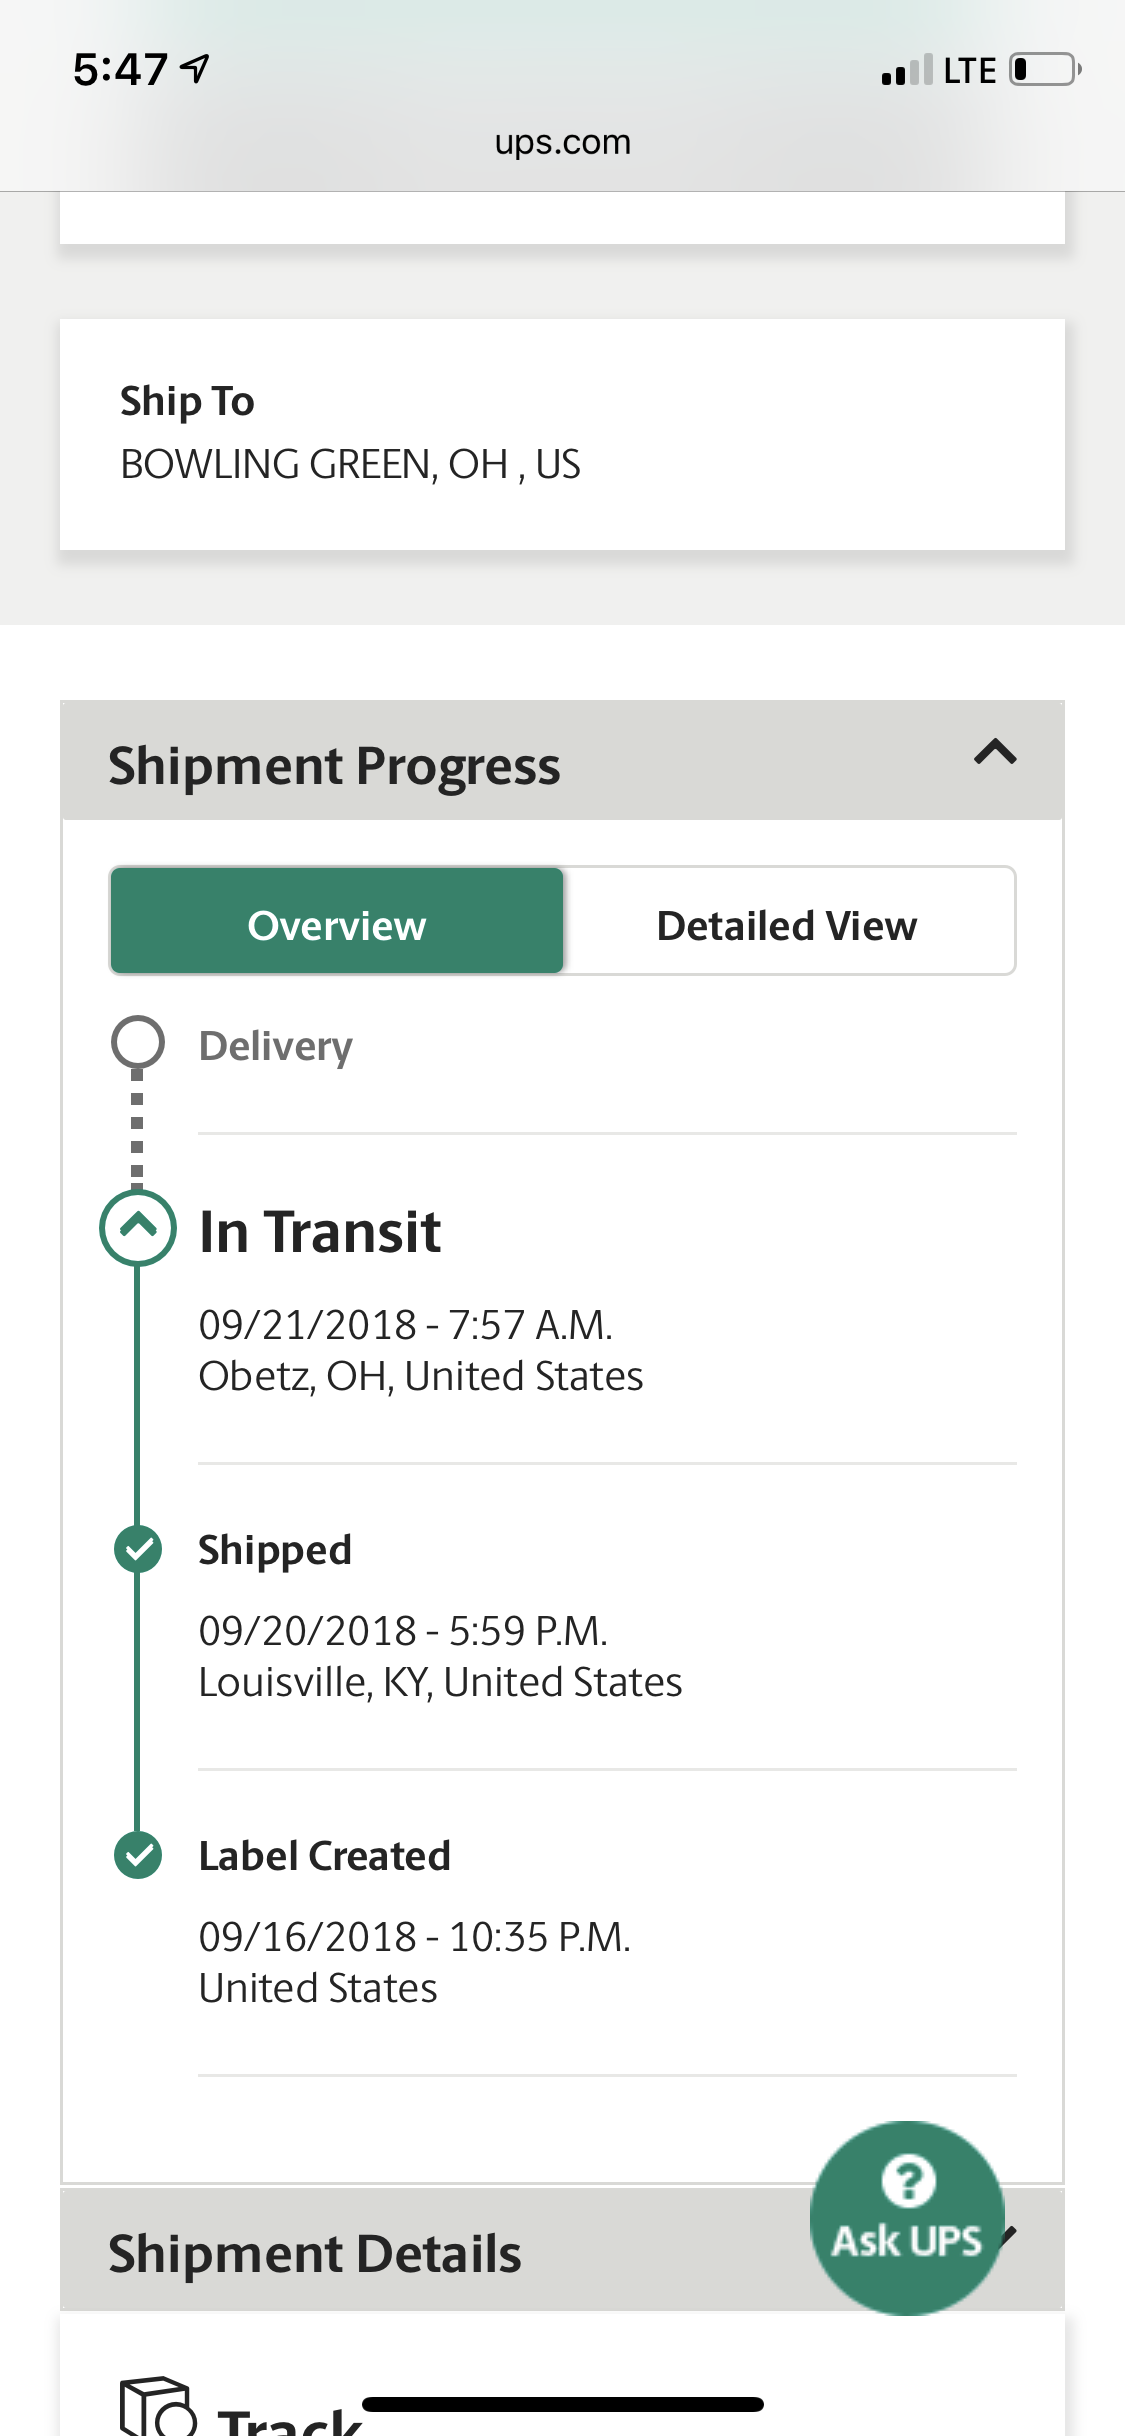Click the In Transit chevron circle icon
Image resolution: width=1125 pixels, height=2436 pixels.
click(x=138, y=1227)
